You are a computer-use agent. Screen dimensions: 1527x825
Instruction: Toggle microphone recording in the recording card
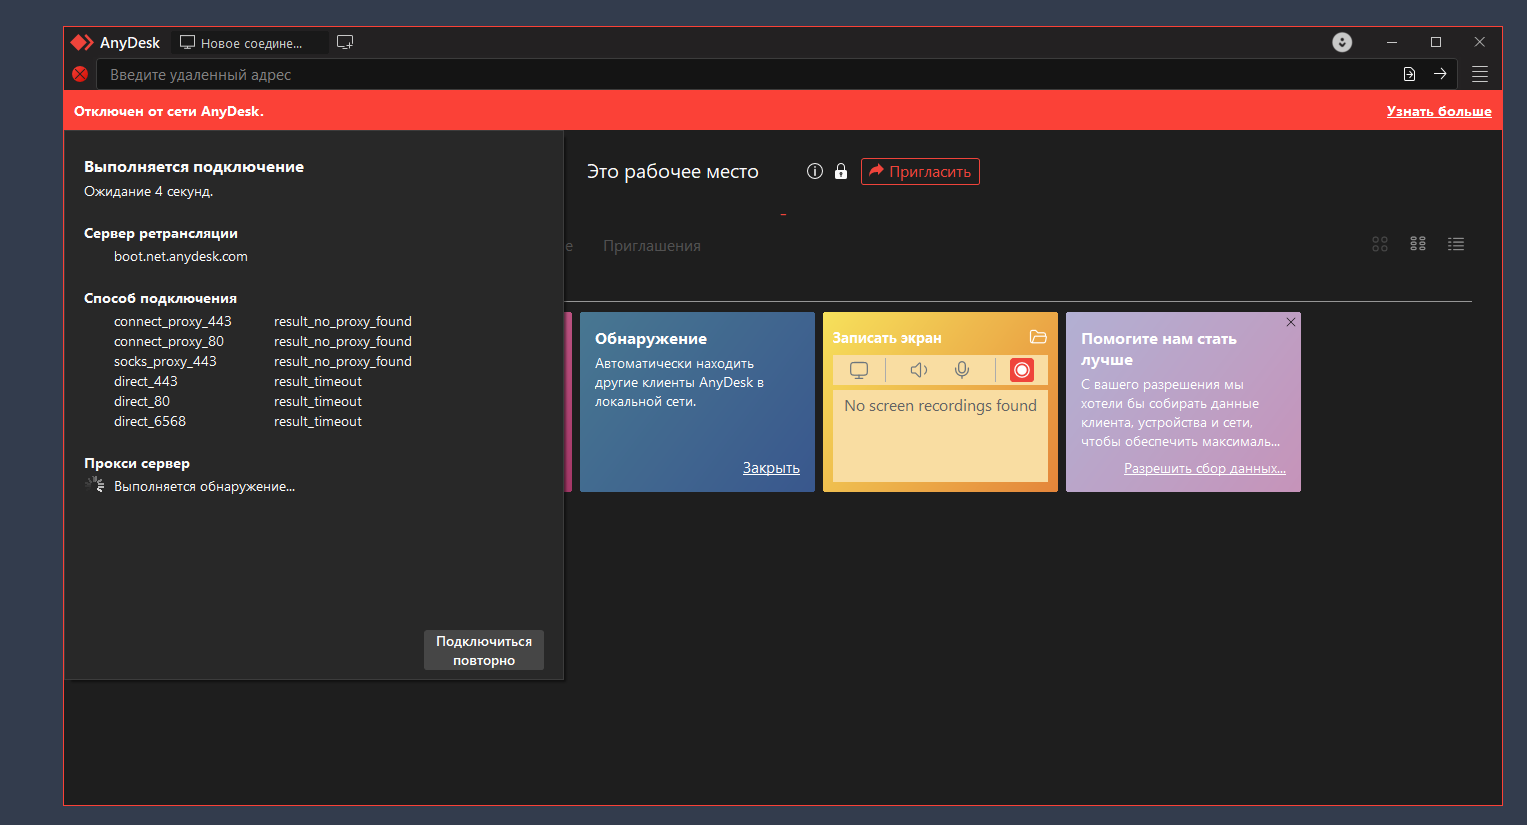(962, 370)
